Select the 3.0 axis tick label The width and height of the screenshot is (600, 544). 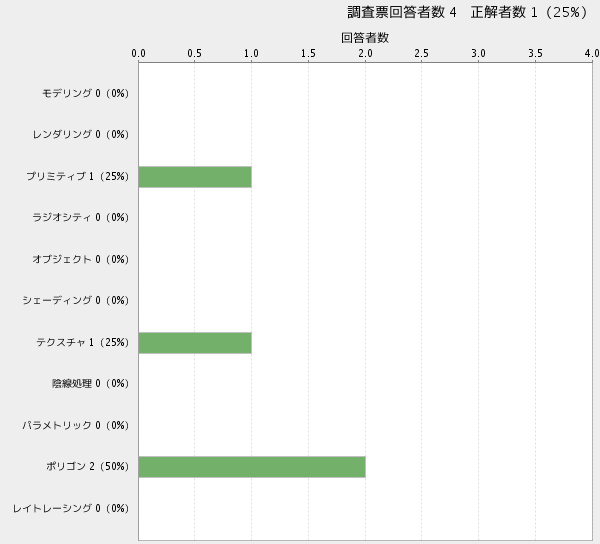(479, 53)
